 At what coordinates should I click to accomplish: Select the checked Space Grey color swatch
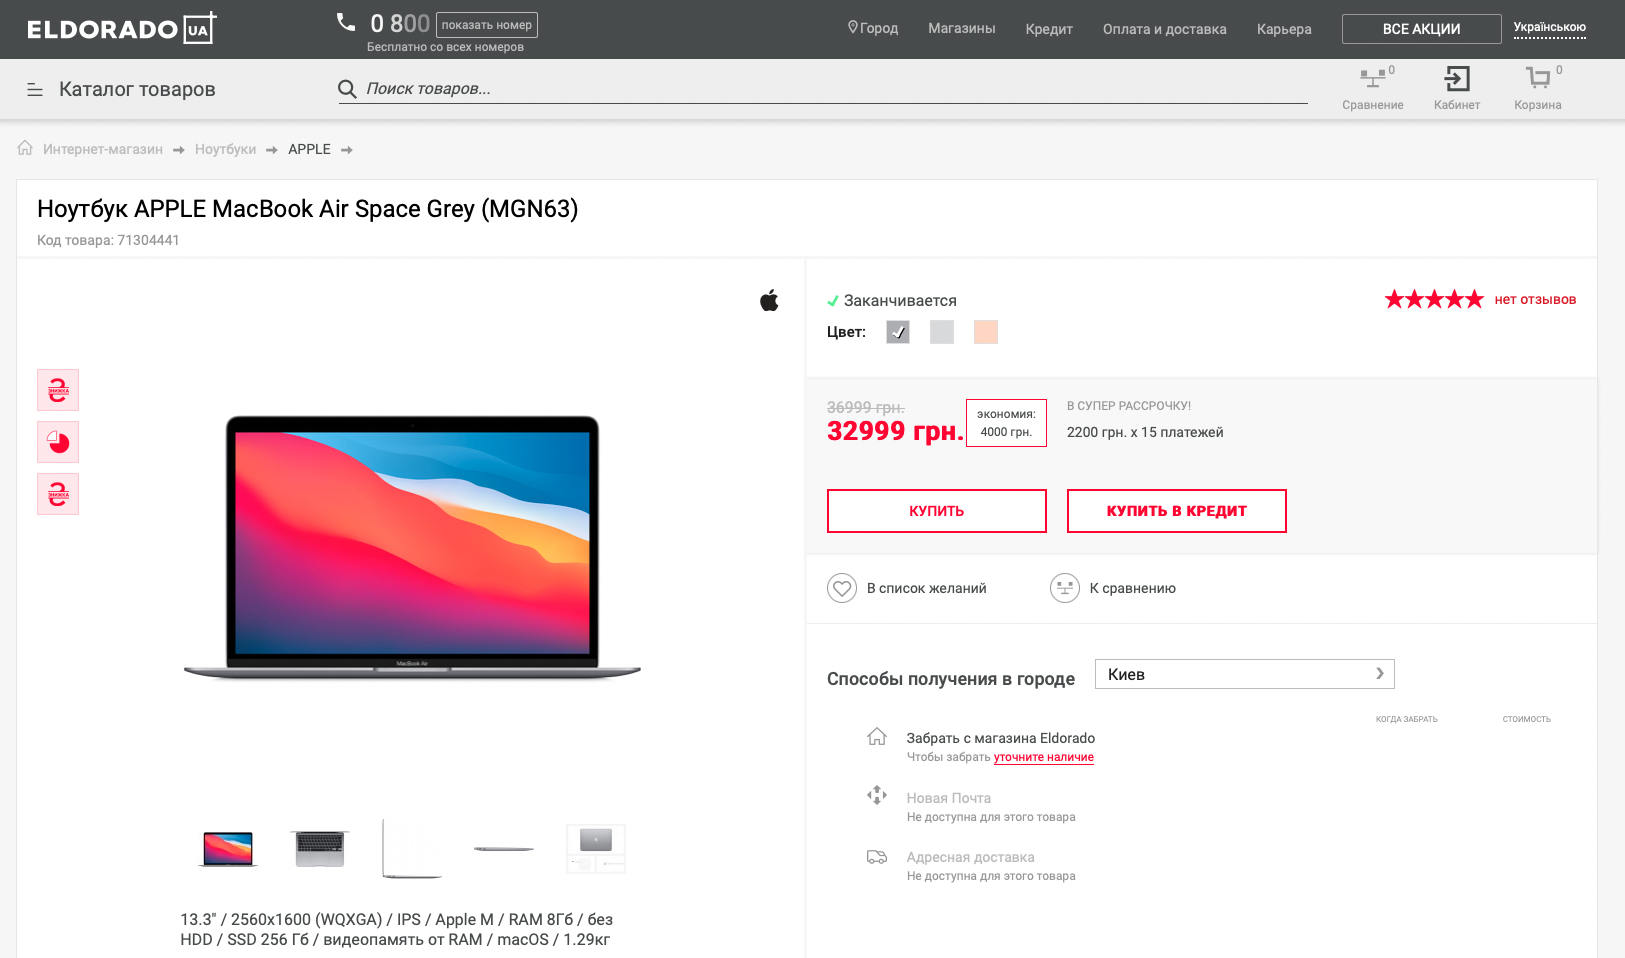(x=898, y=332)
